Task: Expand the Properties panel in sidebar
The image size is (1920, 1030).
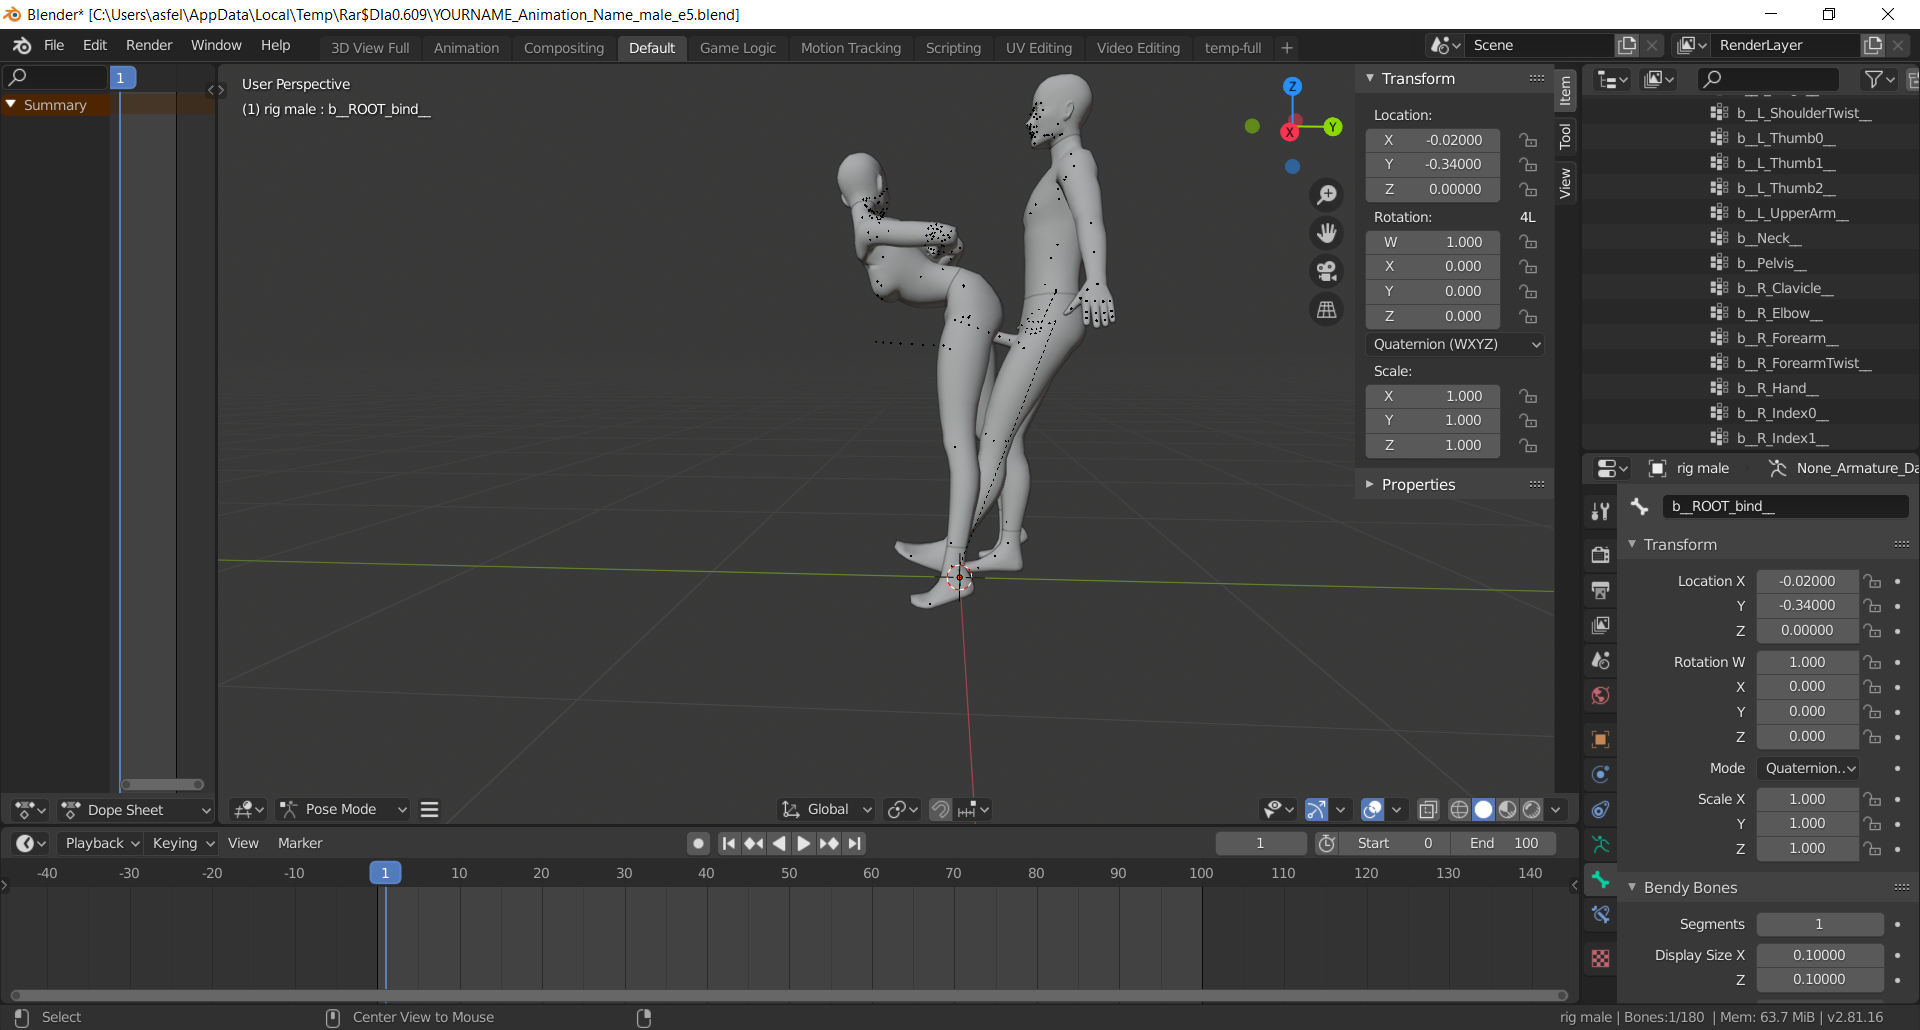Action: click(1418, 484)
